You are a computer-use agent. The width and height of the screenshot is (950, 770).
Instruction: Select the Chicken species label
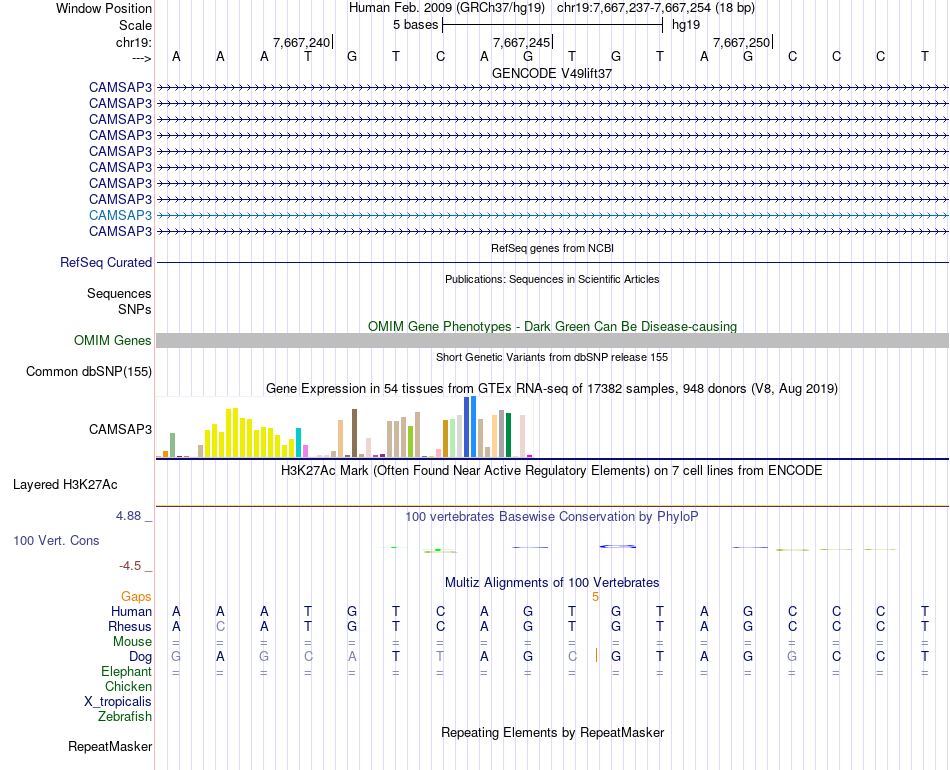click(128, 686)
